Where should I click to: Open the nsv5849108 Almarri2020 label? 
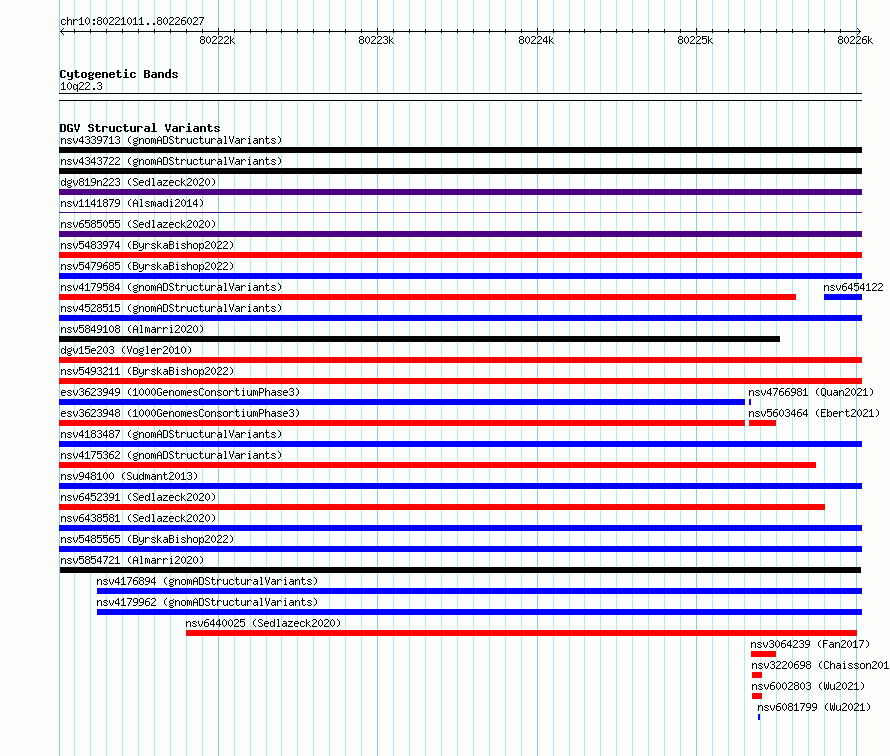click(x=132, y=329)
